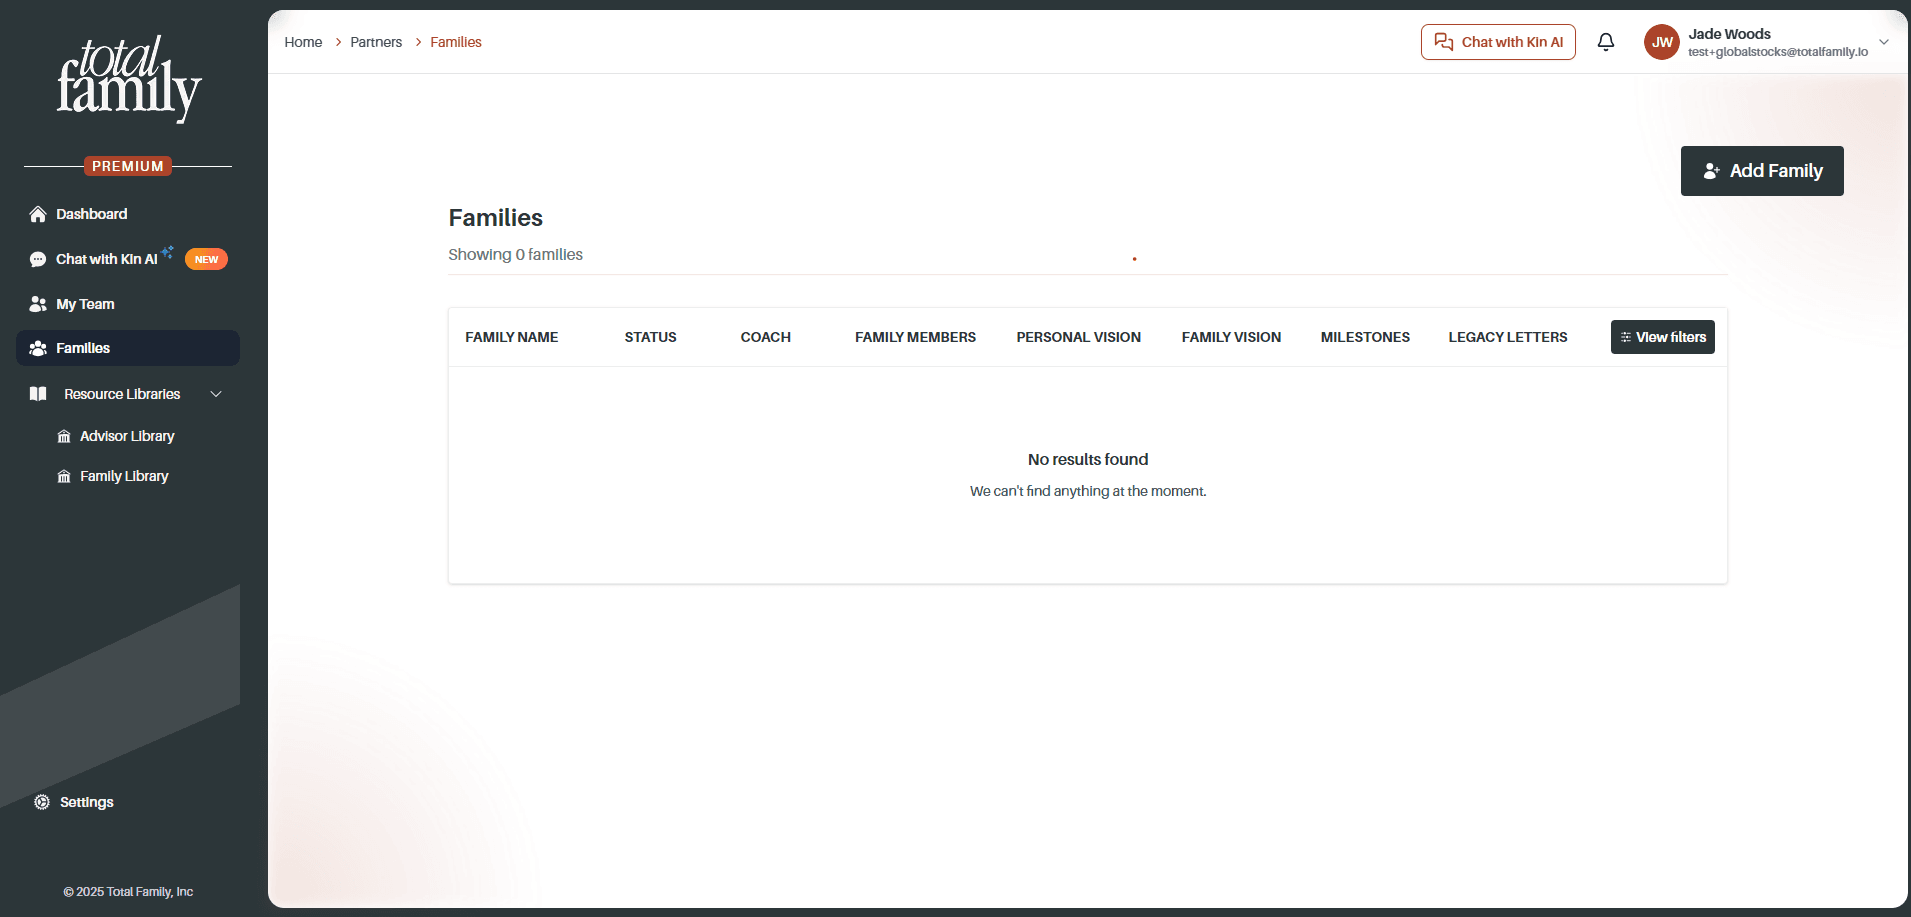Click the Advisor Library building icon
Viewport: 1911px width, 917px height.
(64, 436)
